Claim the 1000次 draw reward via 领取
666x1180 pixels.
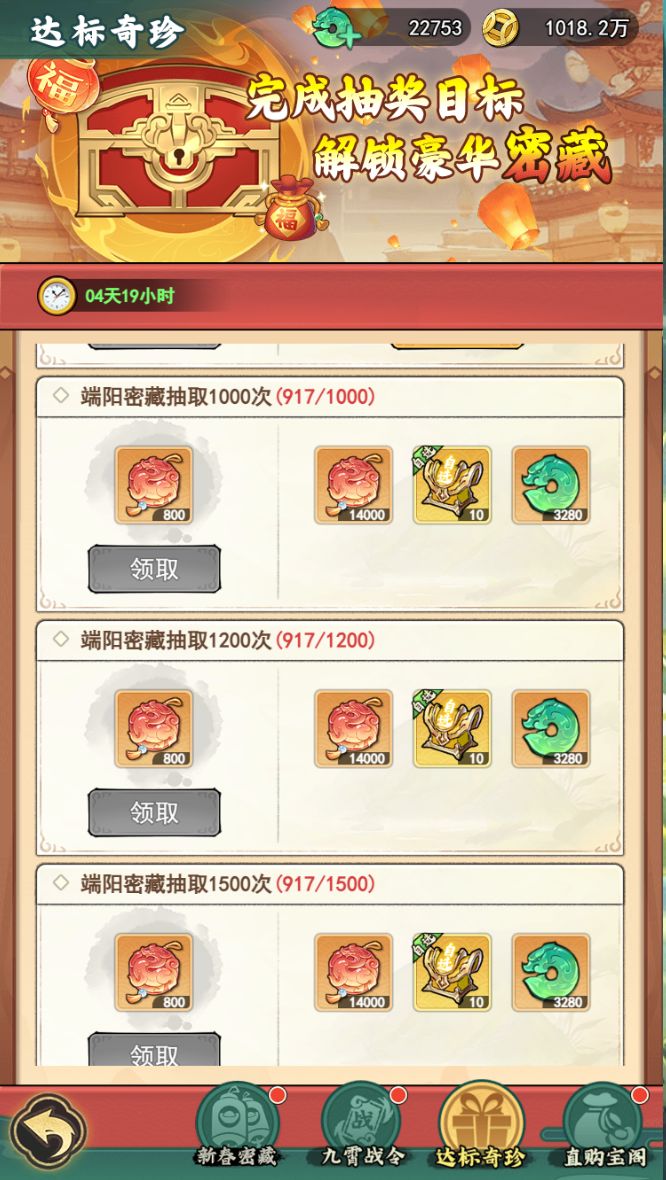coord(154,569)
